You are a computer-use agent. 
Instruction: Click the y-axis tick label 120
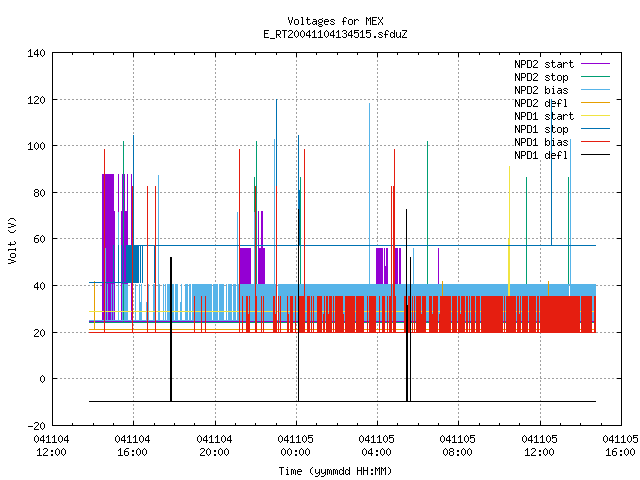[x=36, y=100]
